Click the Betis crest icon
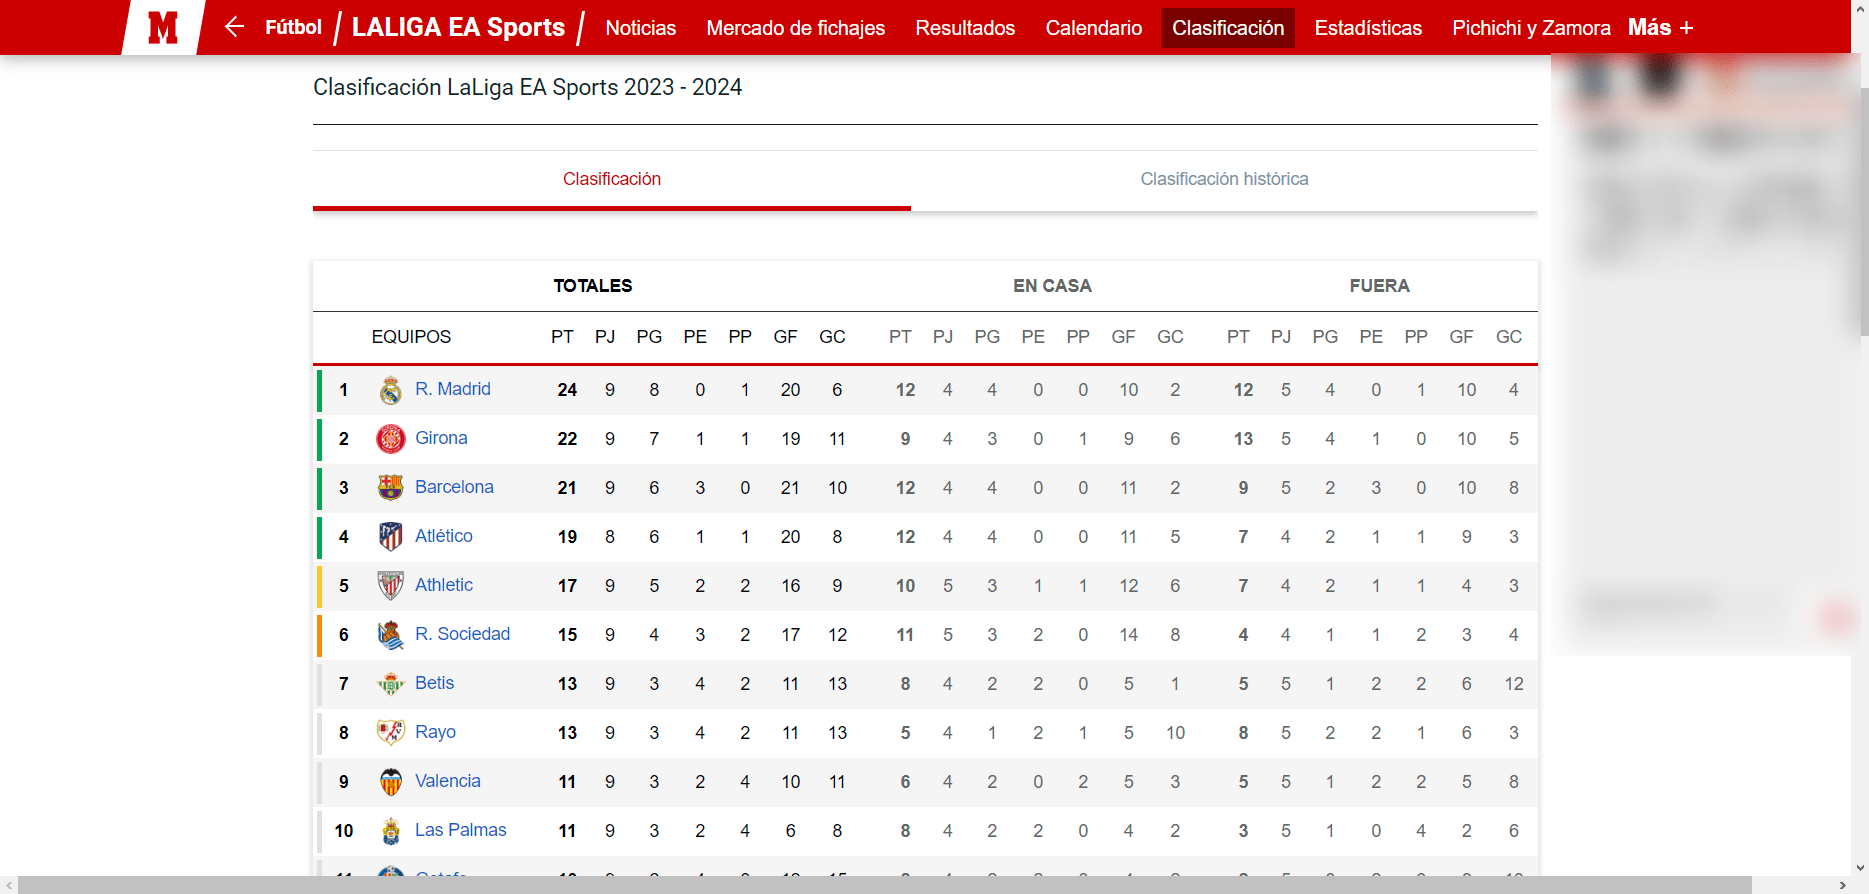 coord(391,684)
